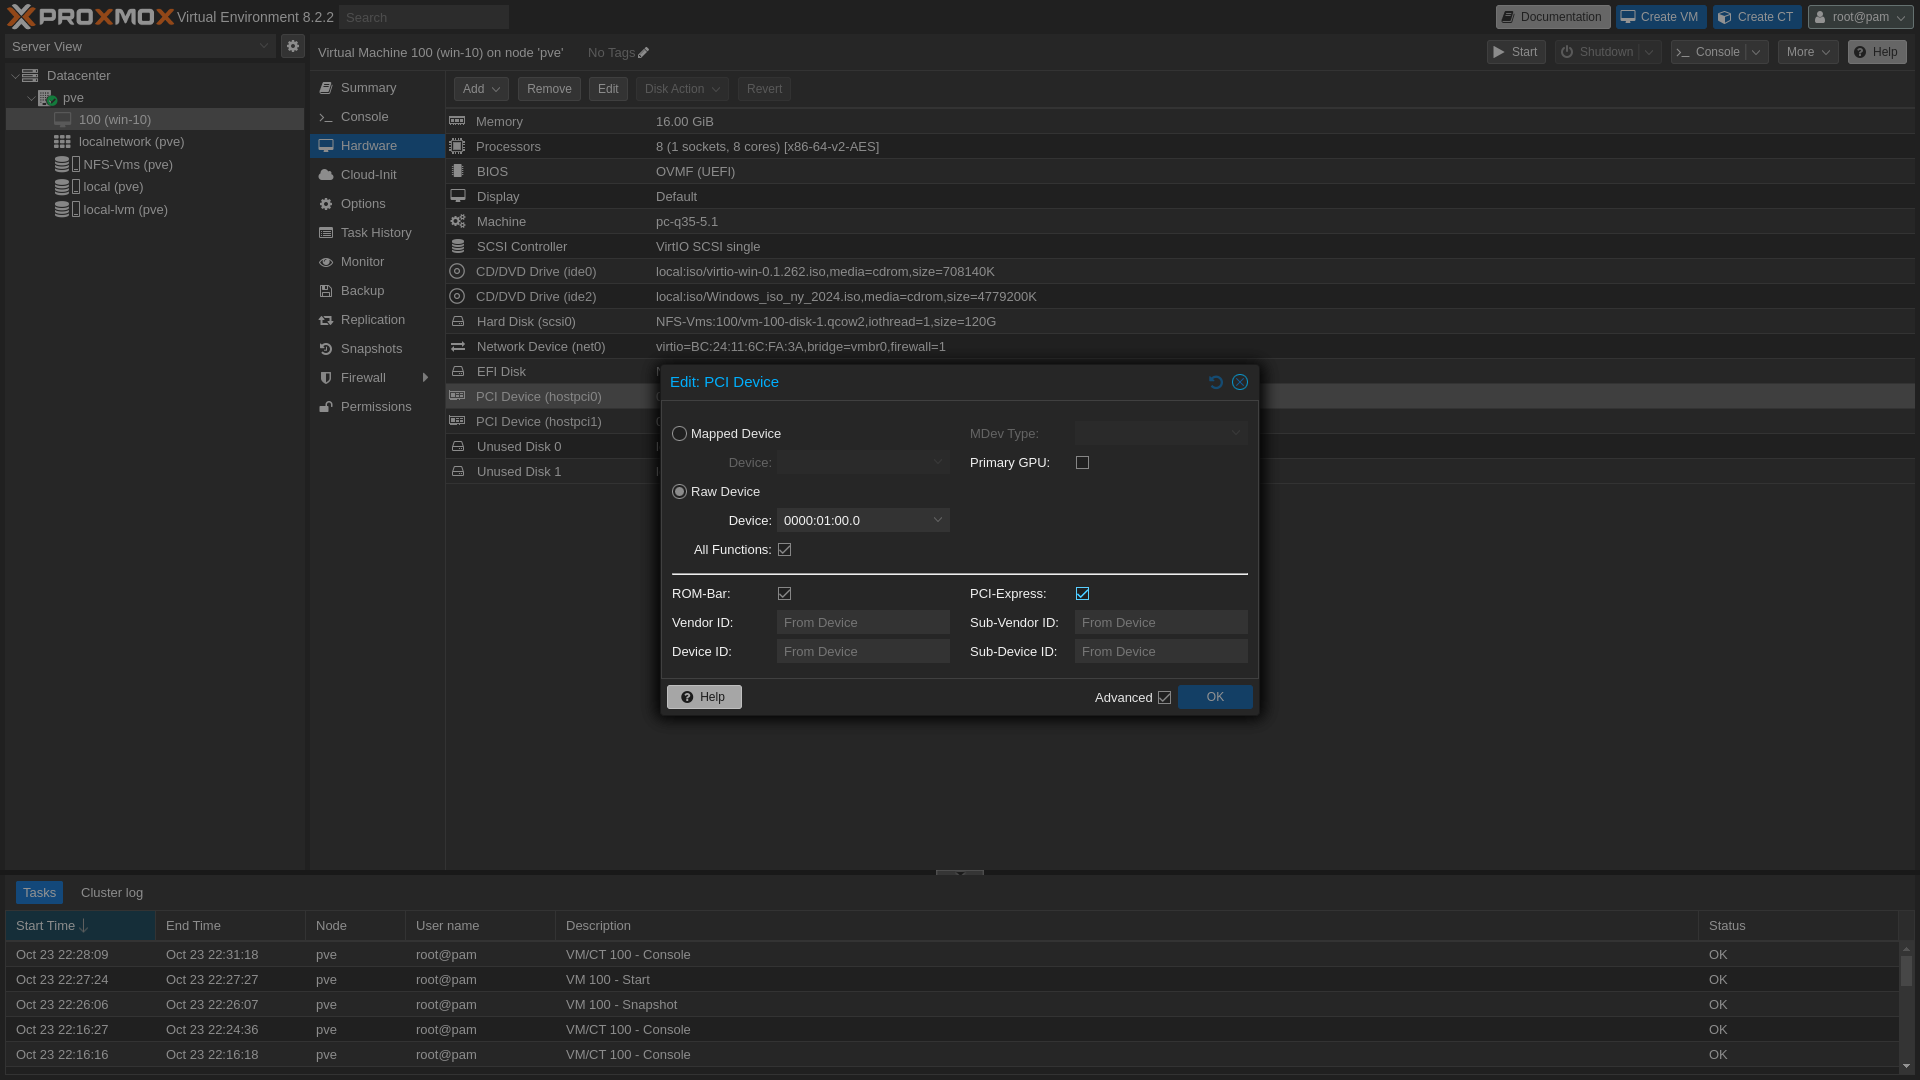Uncheck the PCI-Express checkbox
The image size is (1920, 1080).
point(1082,593)
